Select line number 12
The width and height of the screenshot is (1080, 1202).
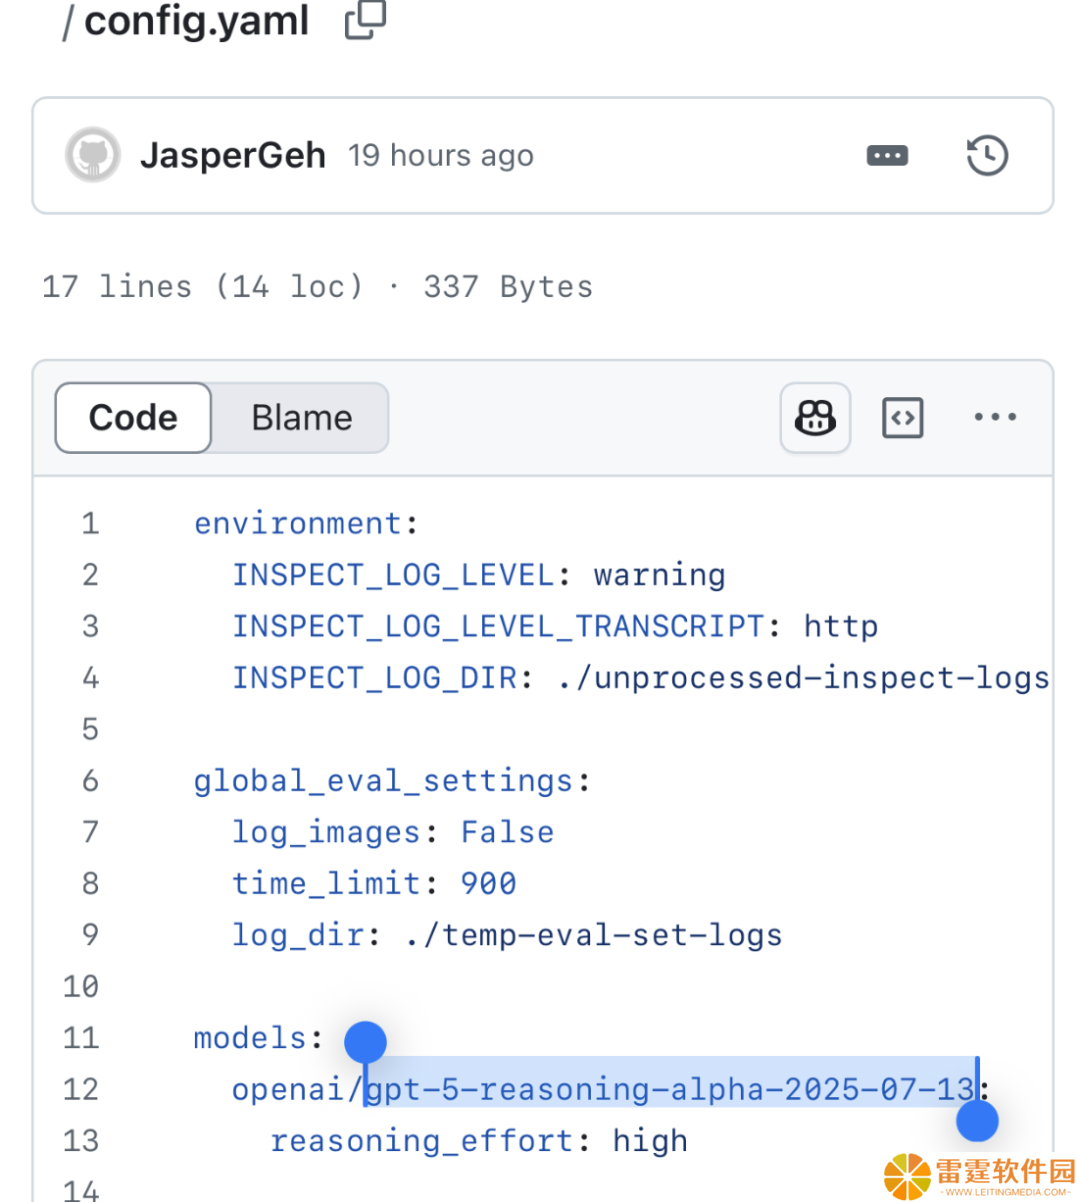(x=81, y=1089)
